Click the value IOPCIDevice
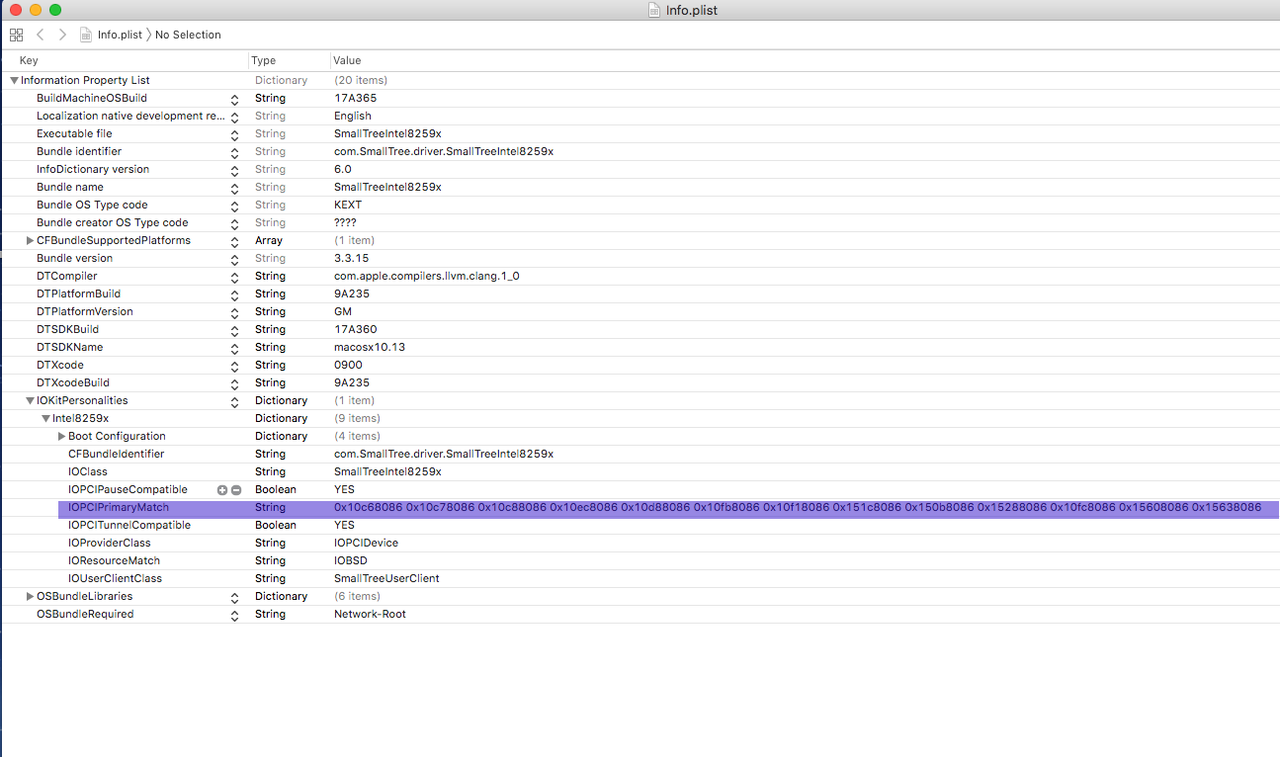 pos(365,543)
